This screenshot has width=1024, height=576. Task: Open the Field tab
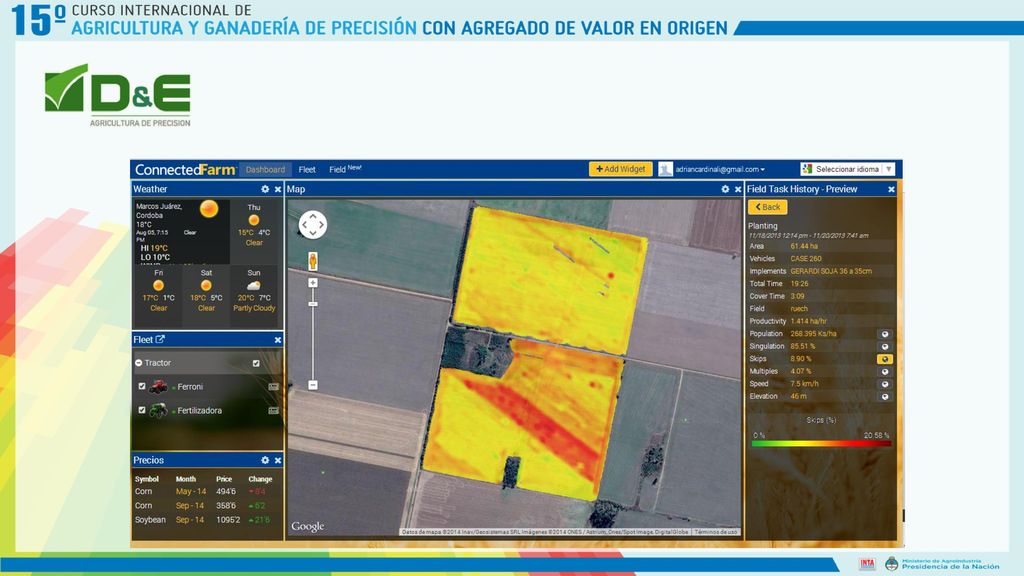click(345, 168)
